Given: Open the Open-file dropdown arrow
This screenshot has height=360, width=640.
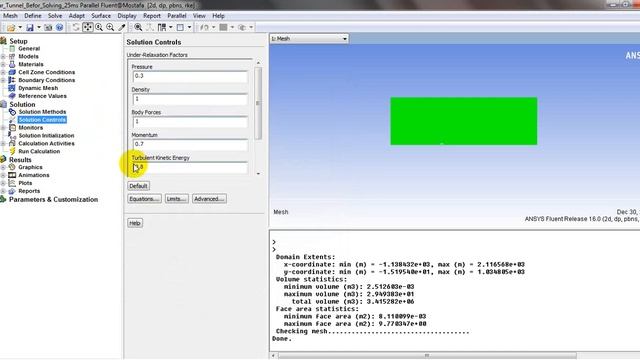Looking at the screenshot, I should tap(20, 27).
